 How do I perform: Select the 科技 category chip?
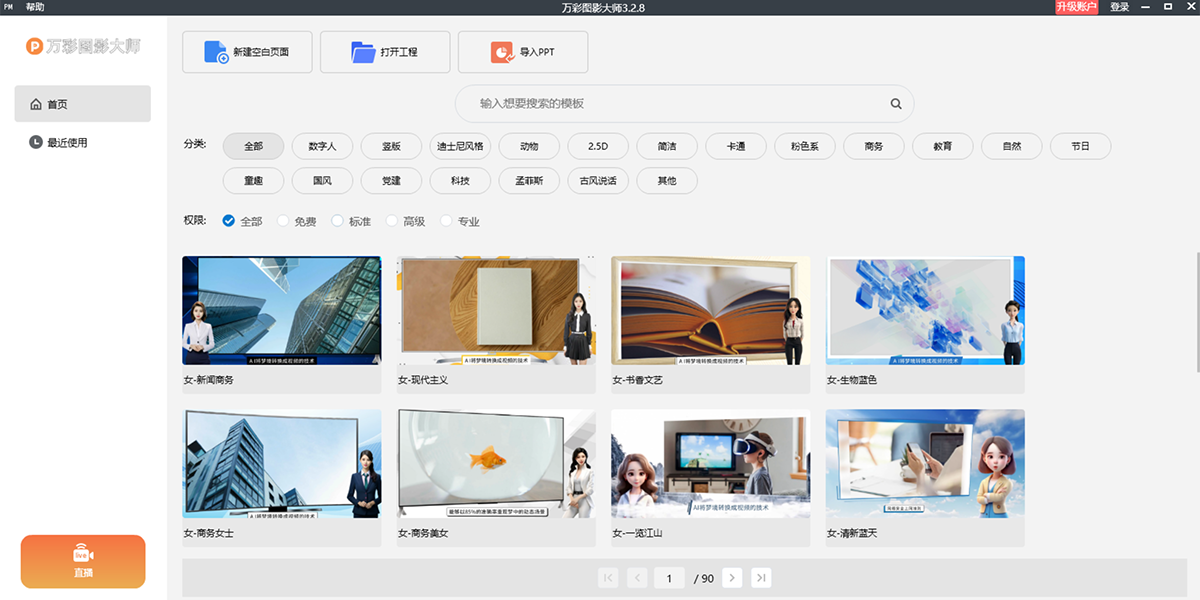[459, 181]
